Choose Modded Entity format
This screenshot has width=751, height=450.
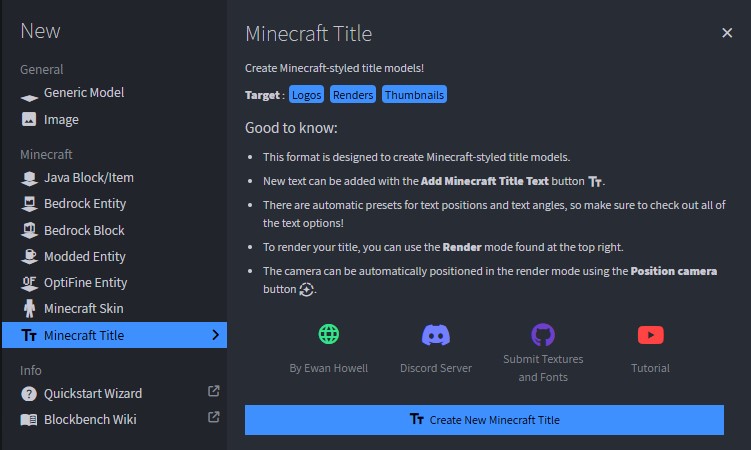(x=84, y=257)
